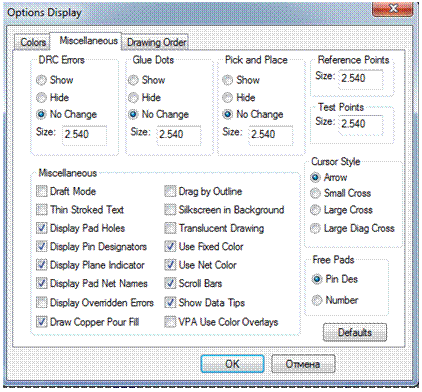The width and height of the screenshot is (422, 392).
Task: Click the Defaults button
Action: click(355, 332)
